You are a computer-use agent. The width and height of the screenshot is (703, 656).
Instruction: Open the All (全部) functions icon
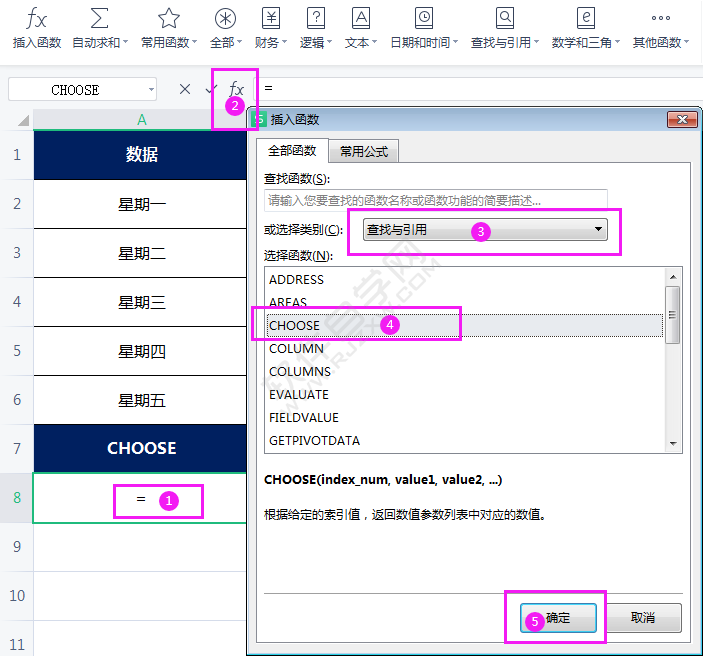225,18
